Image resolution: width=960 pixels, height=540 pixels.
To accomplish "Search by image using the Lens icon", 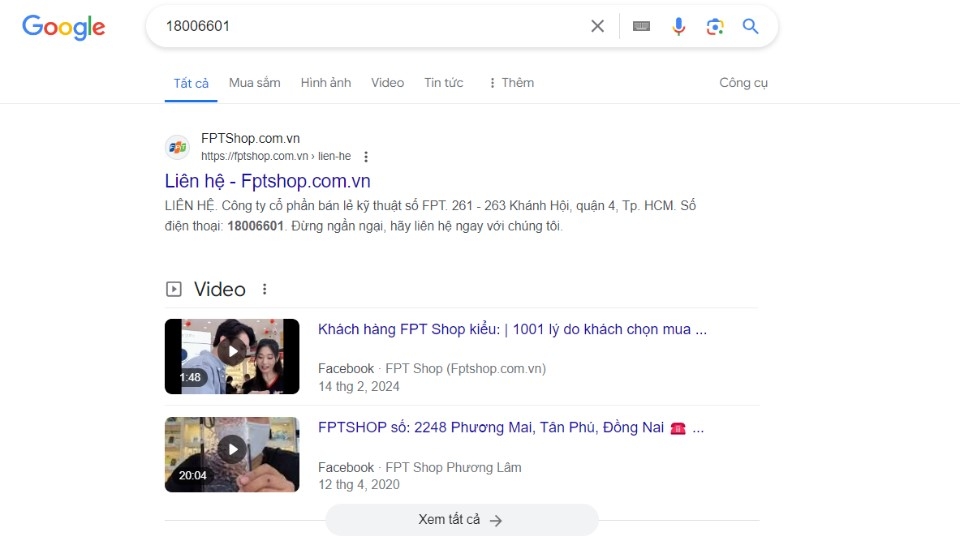I will pos(714,26).
